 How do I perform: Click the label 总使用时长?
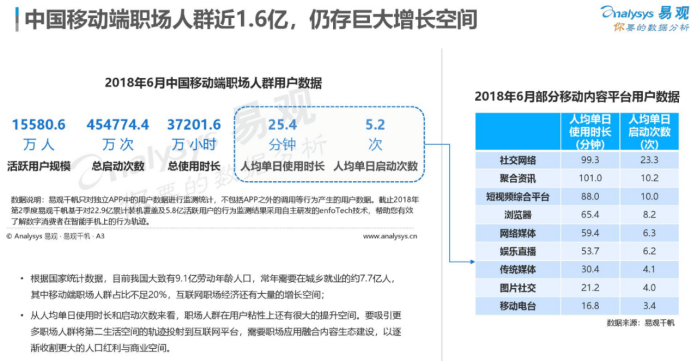tap(194, 166)
